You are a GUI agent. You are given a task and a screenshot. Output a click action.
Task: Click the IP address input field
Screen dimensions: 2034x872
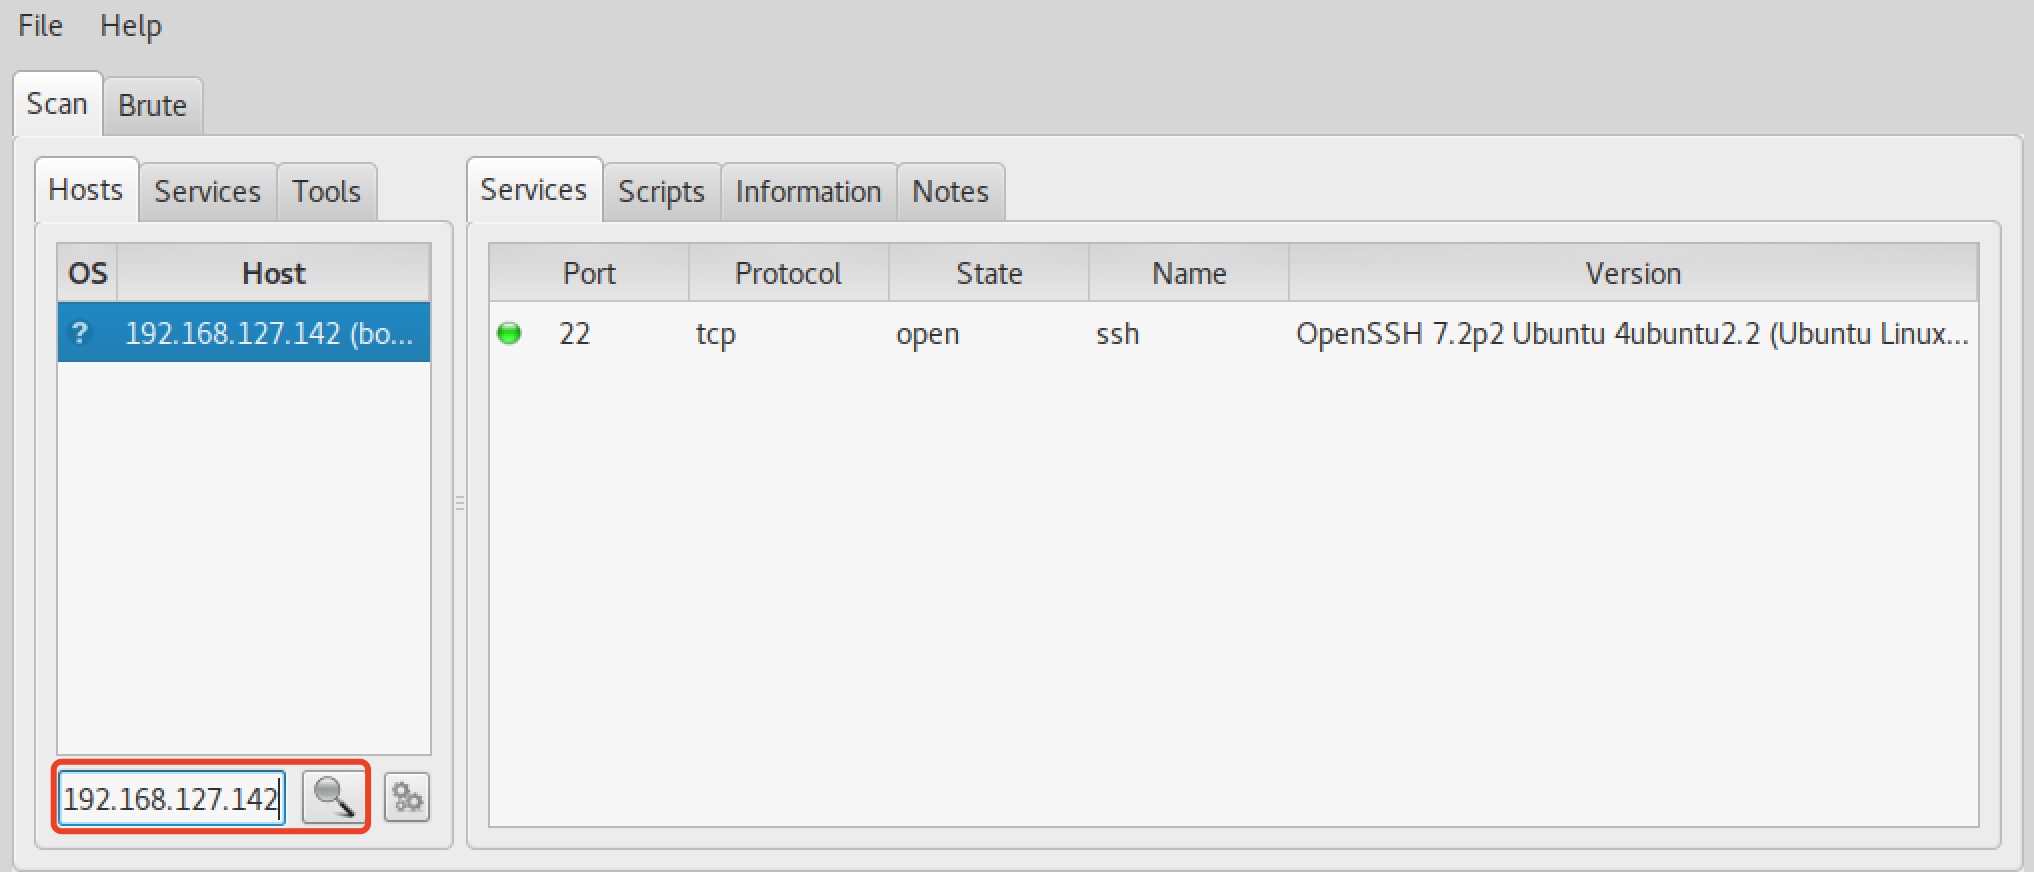[x=170, y=798]
